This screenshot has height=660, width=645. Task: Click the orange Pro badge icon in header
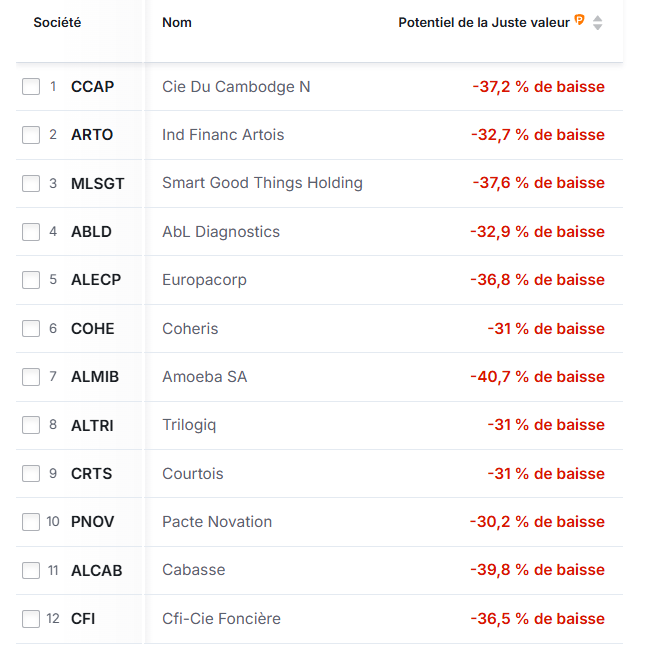[579, 21]
